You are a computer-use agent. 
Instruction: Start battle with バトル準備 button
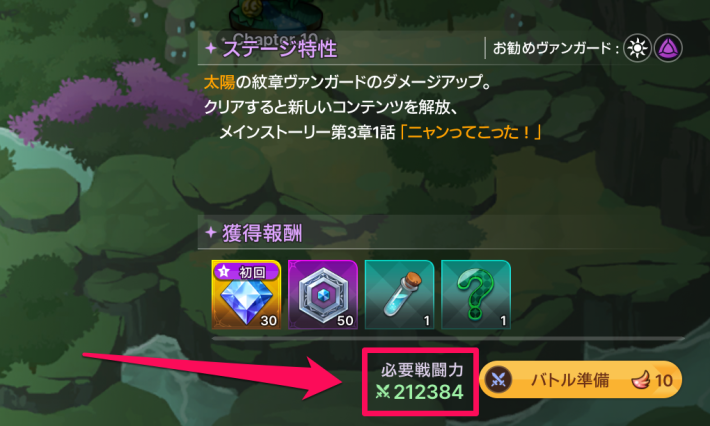coord(580,379)
